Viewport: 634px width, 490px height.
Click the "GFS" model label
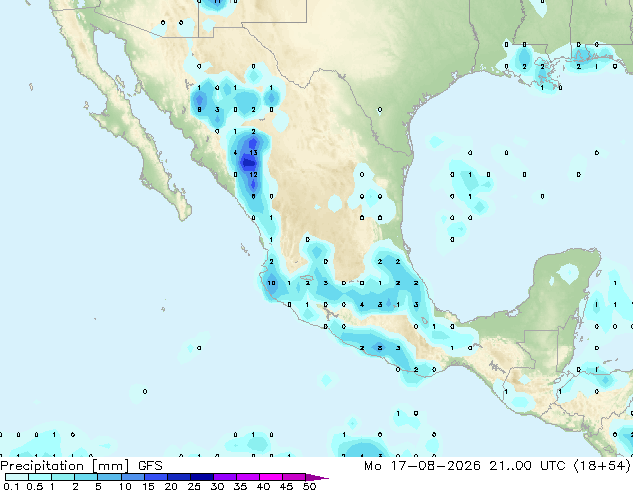click(150, 466)
